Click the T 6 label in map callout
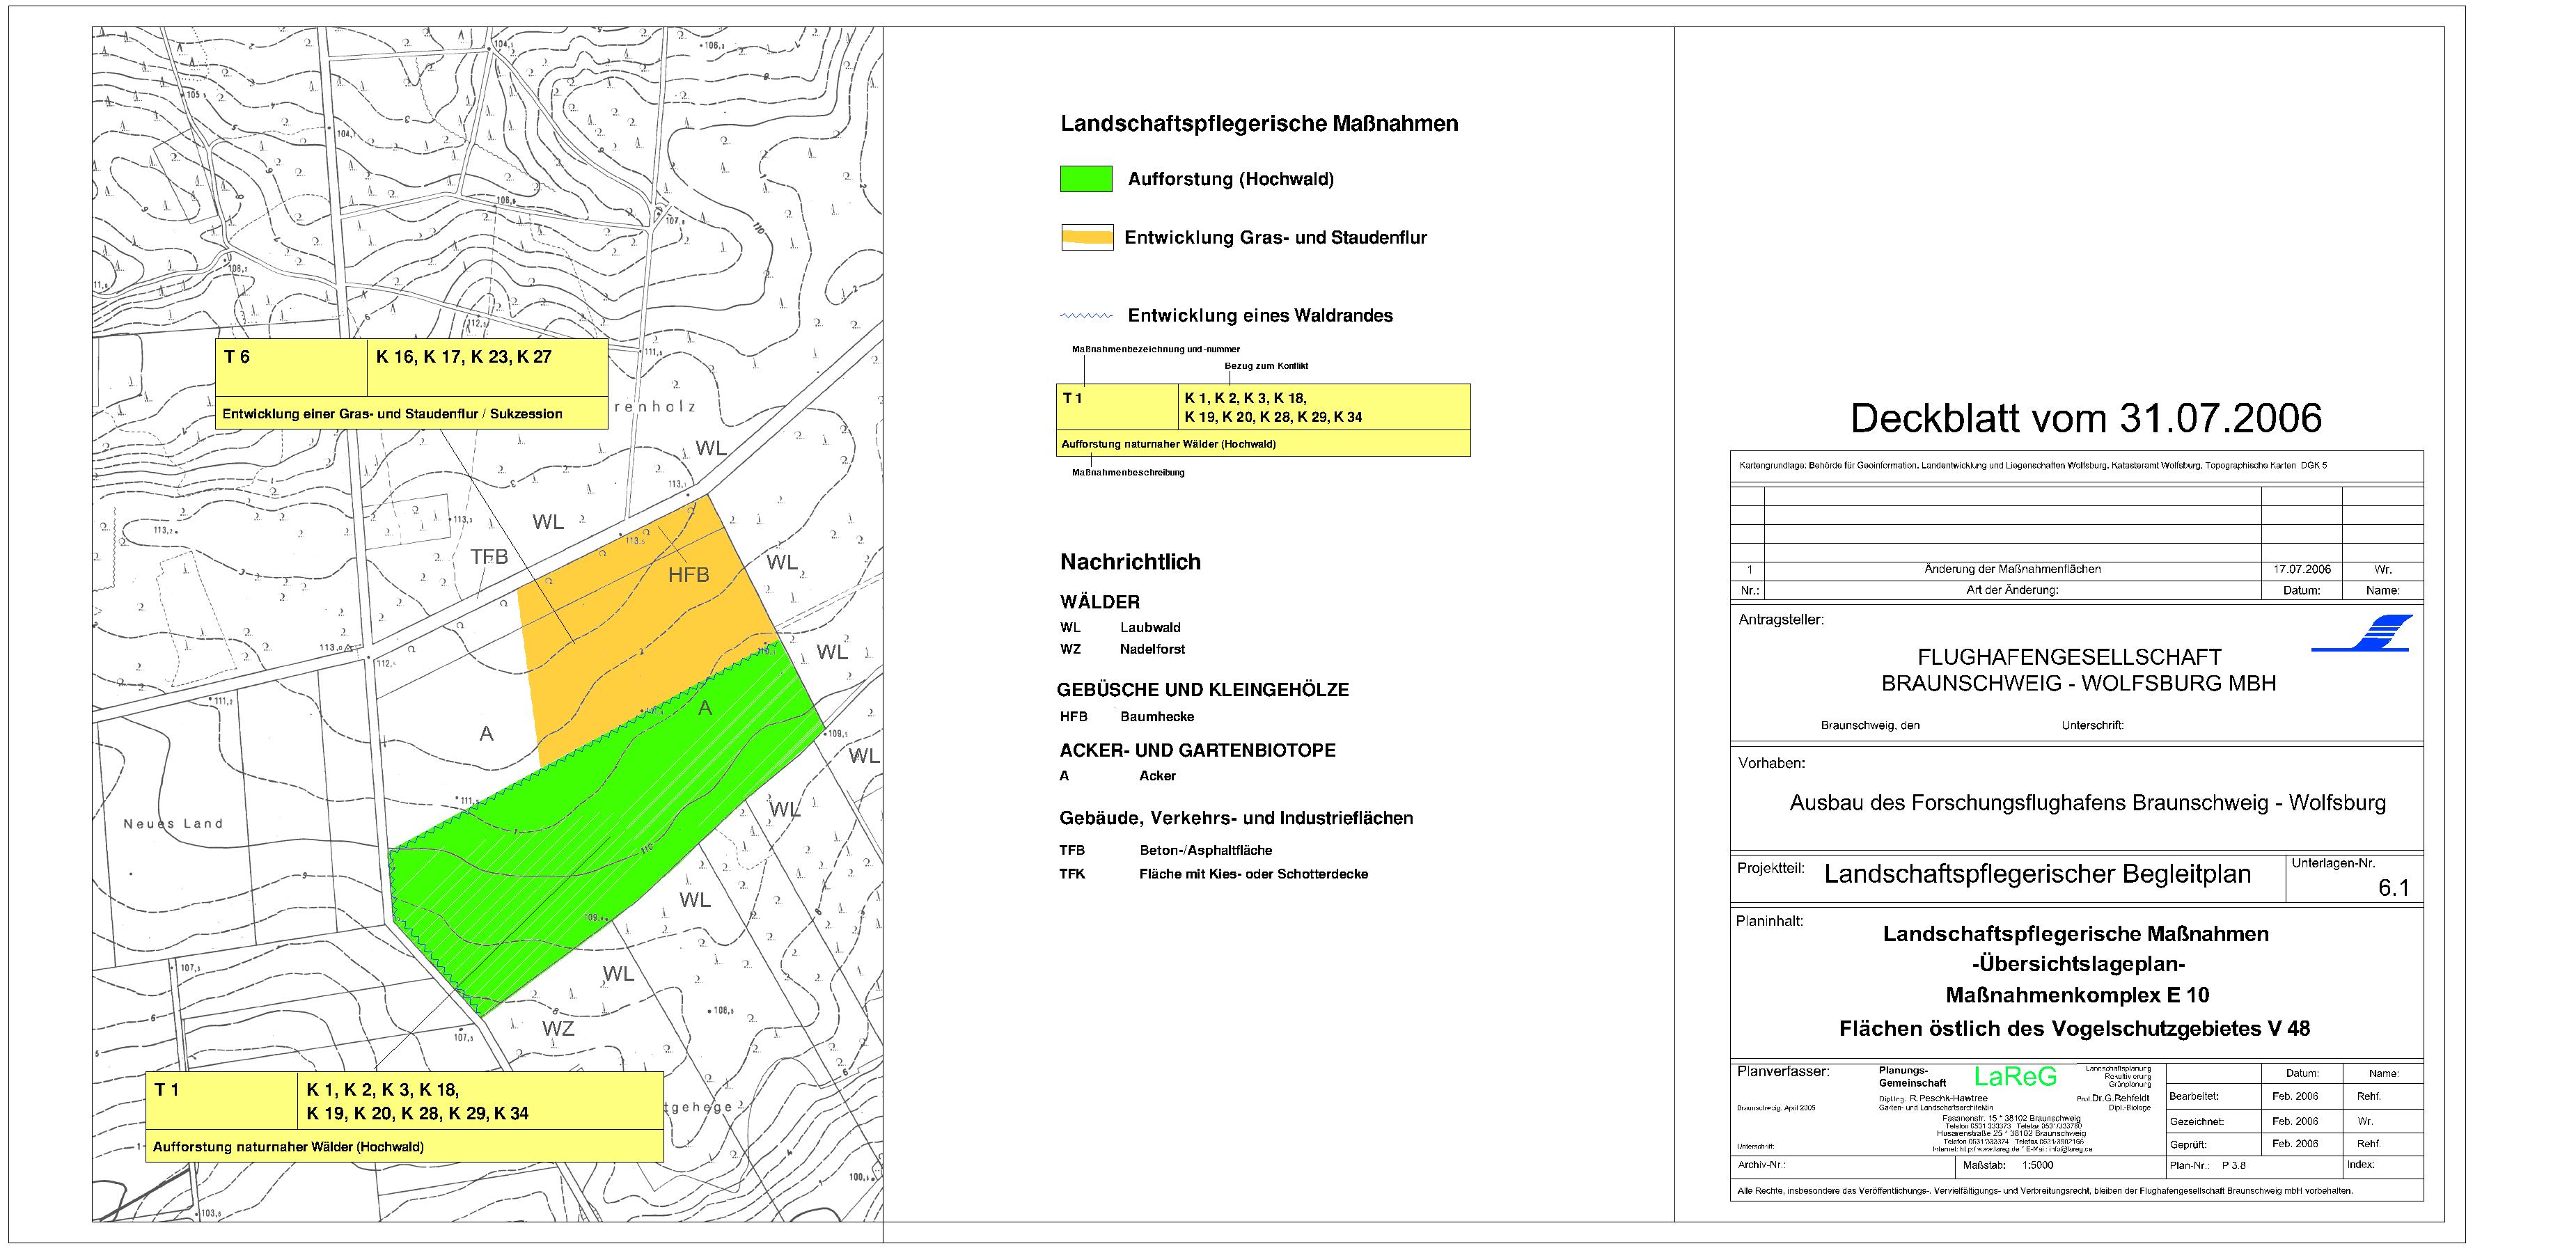 (237, 357)
